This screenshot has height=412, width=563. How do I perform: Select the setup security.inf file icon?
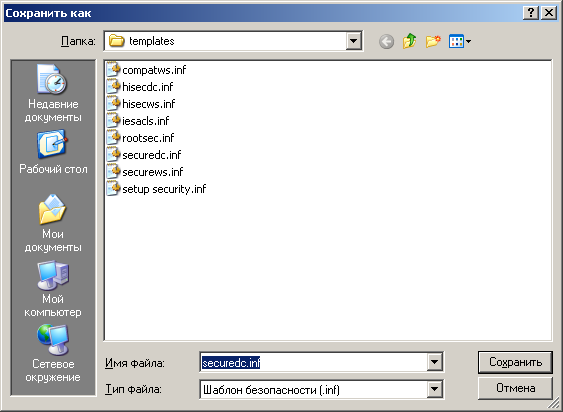click(x=113, y=189)
